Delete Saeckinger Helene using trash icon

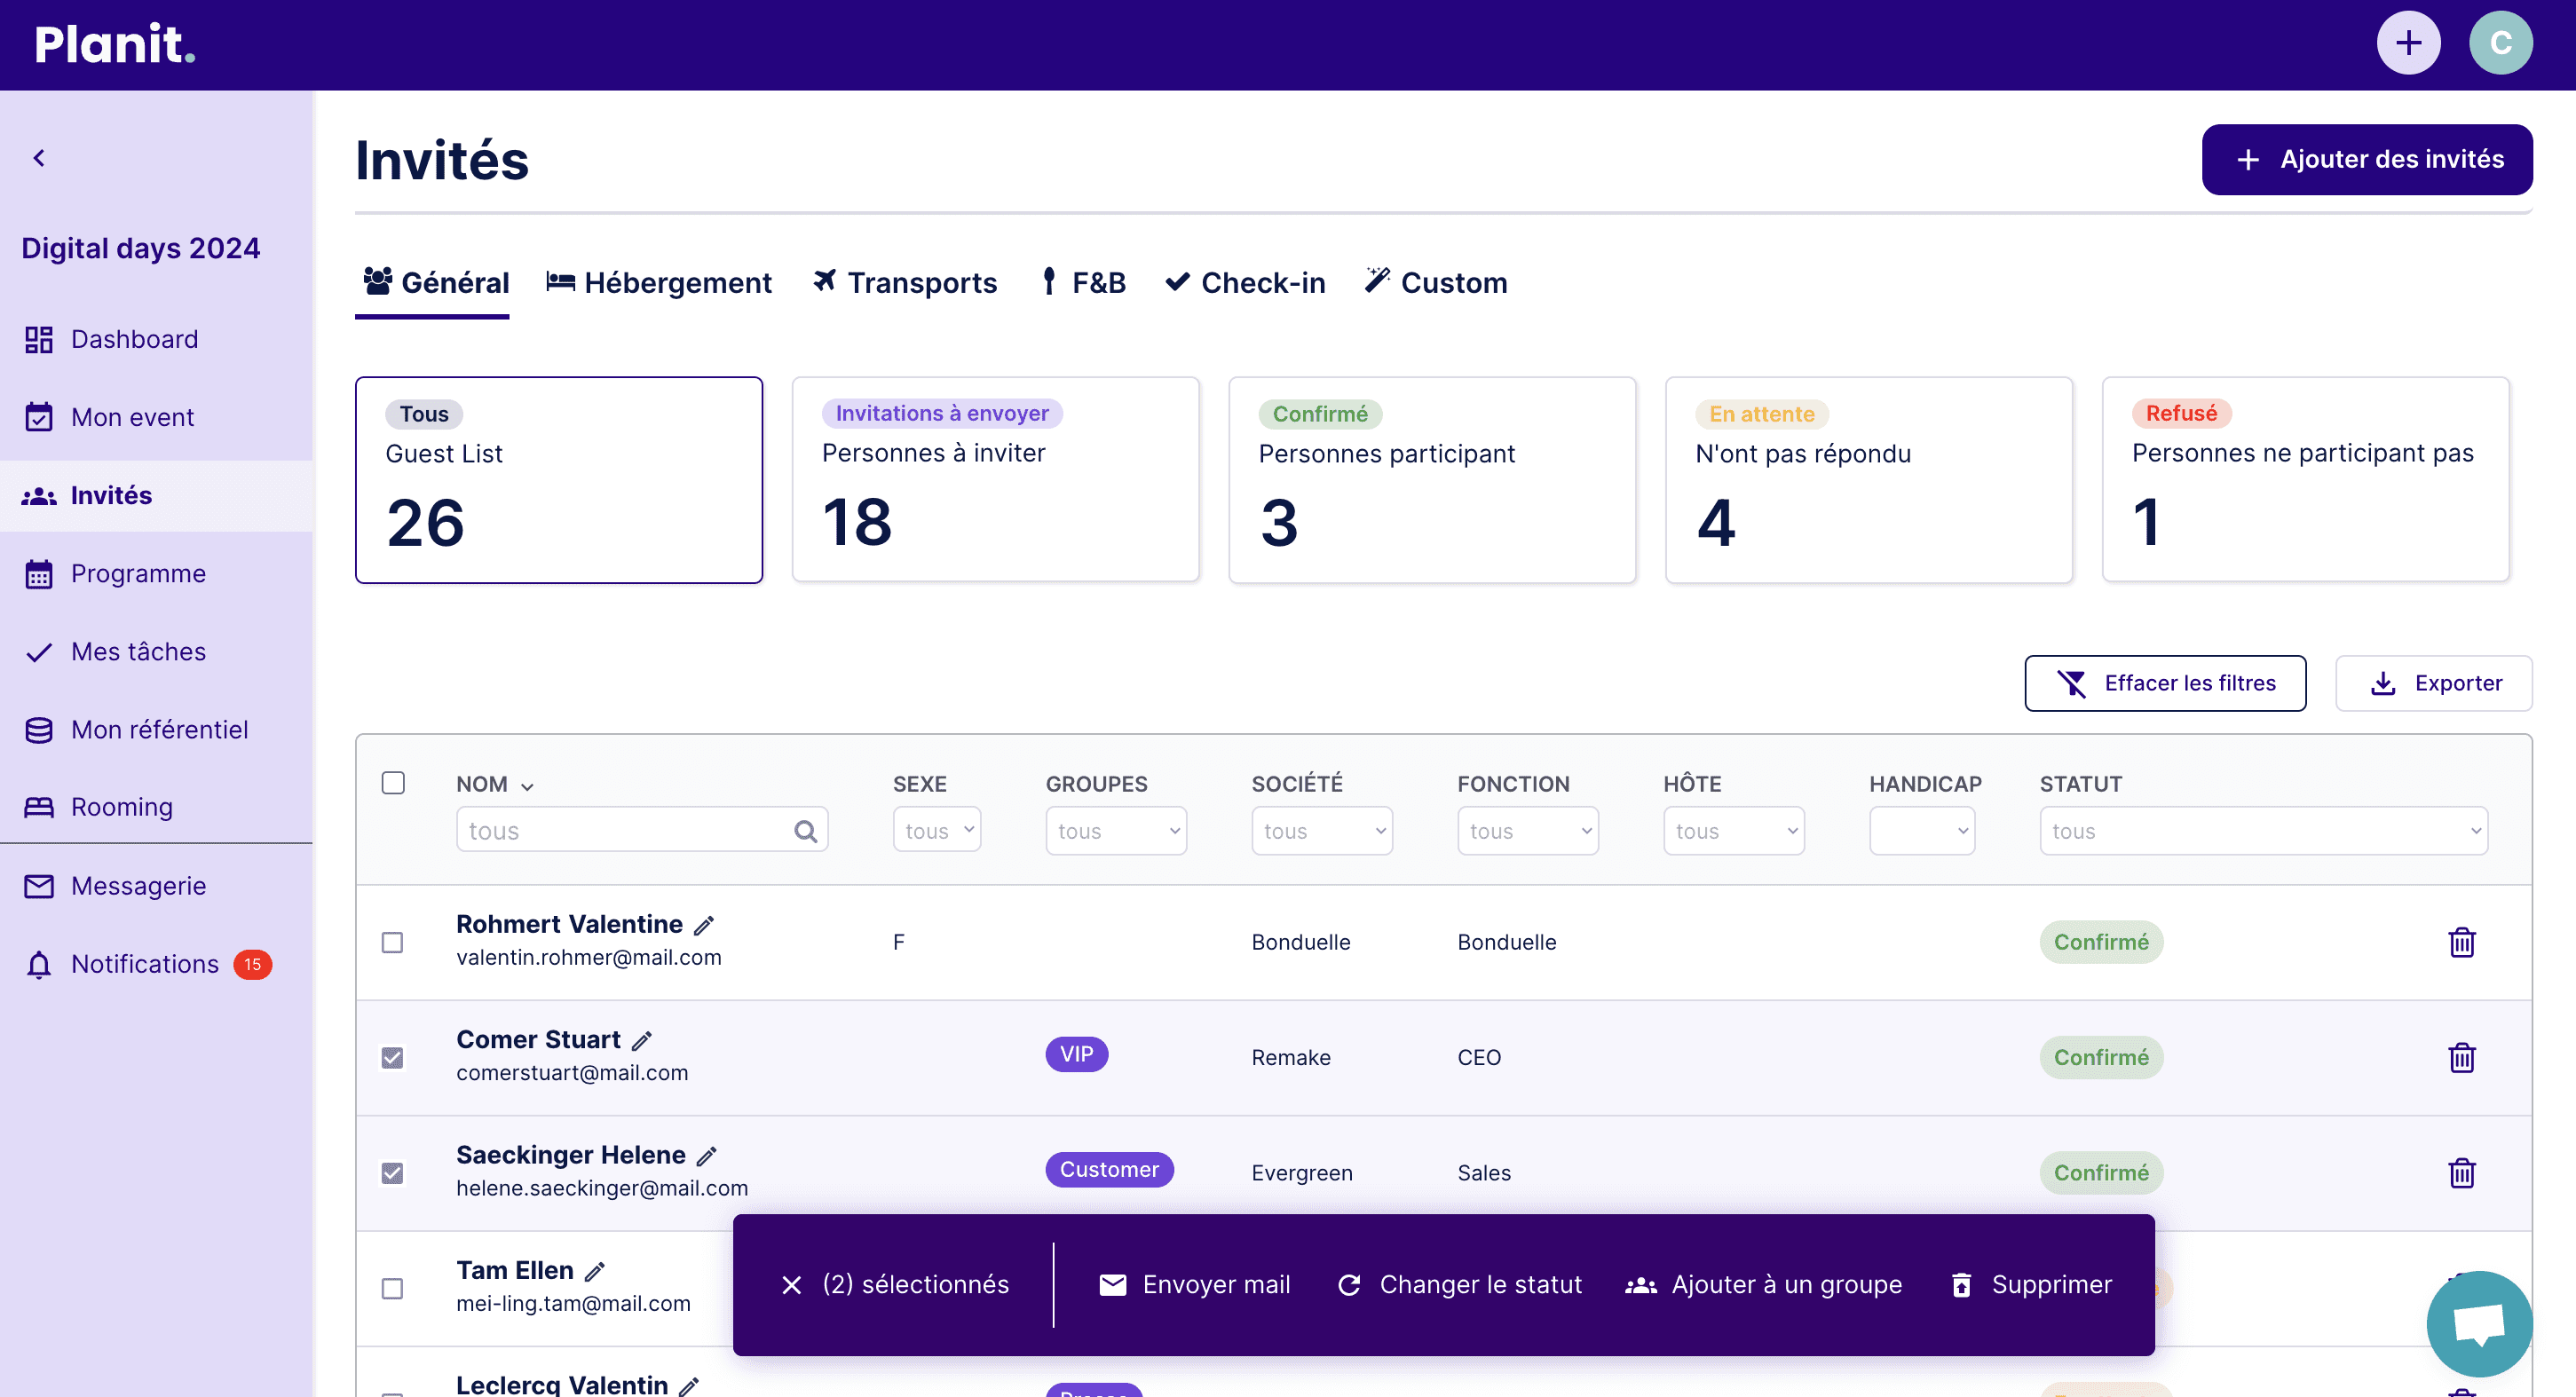pos(2461,1173)
